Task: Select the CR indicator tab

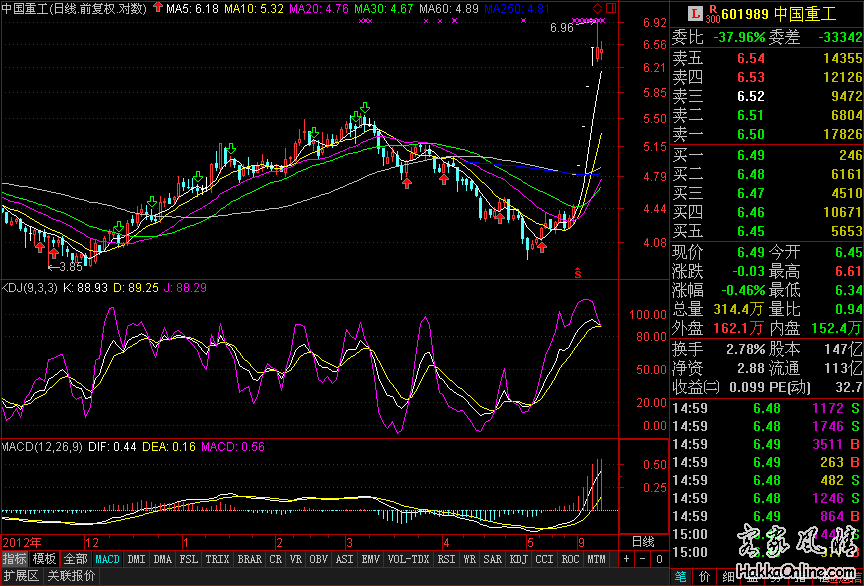Action: (276, 559)
